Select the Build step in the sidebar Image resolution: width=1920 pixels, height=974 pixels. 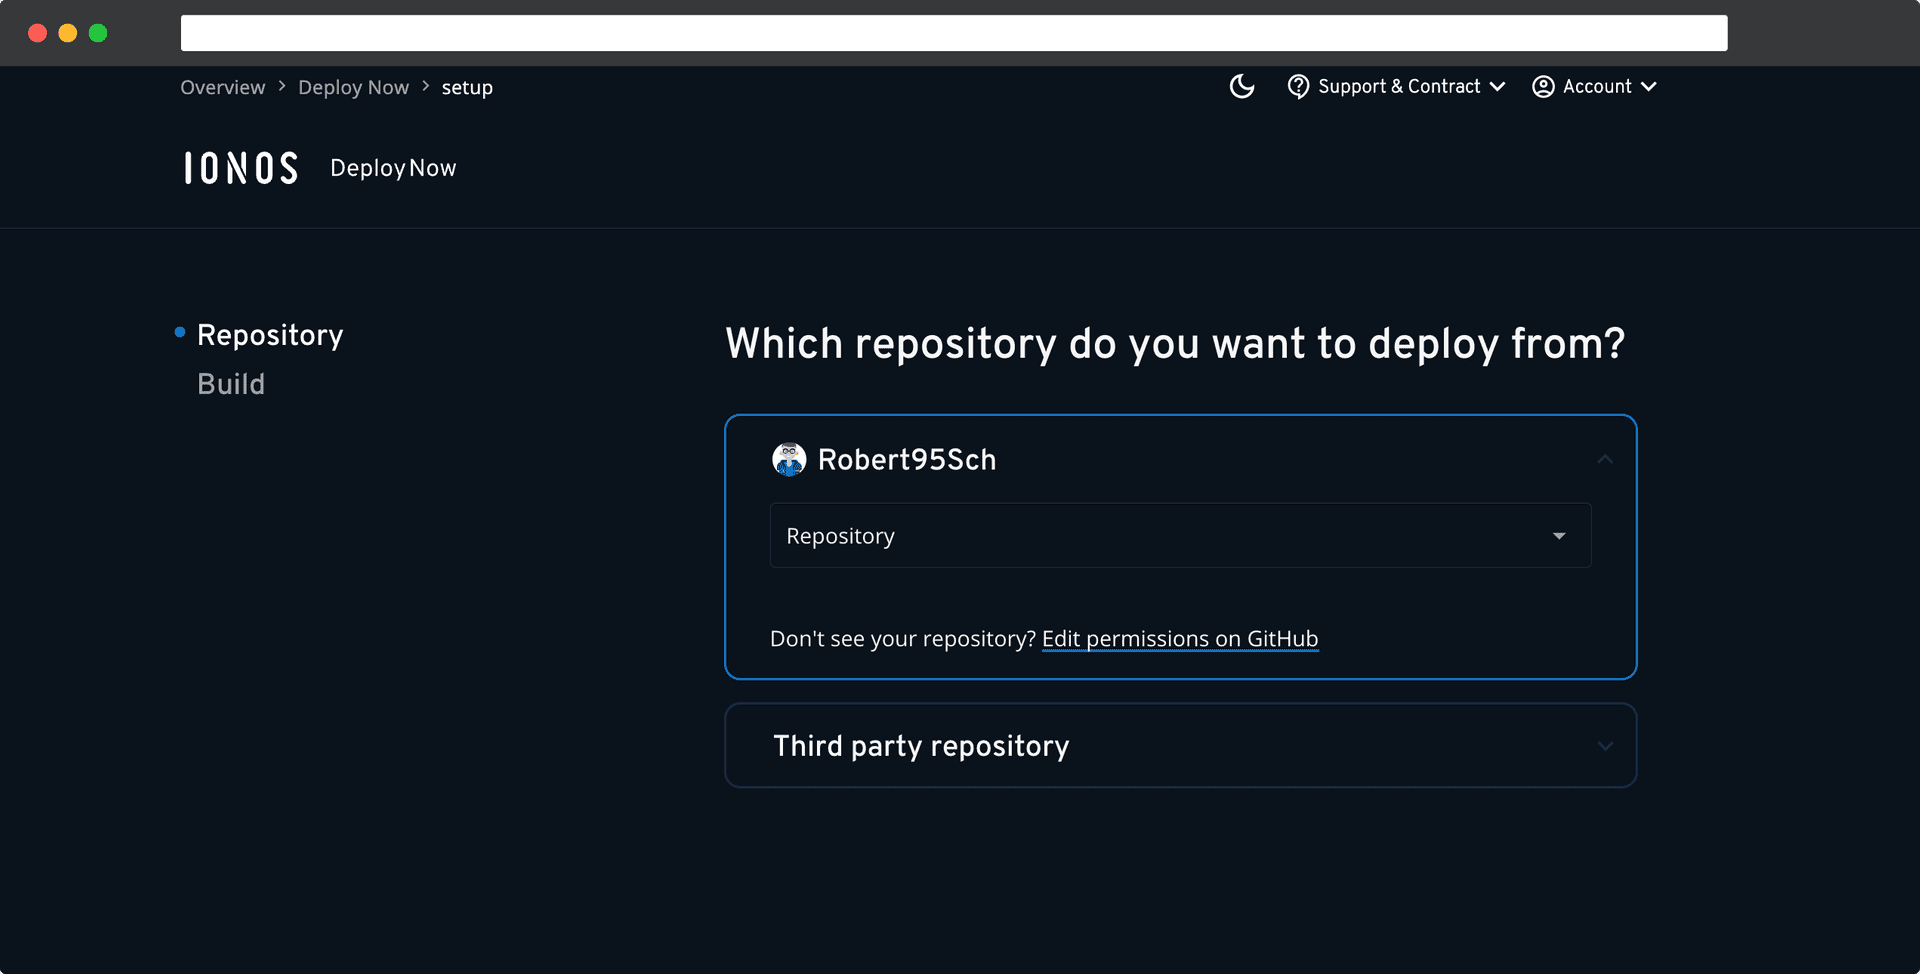[x=231, y=384]
